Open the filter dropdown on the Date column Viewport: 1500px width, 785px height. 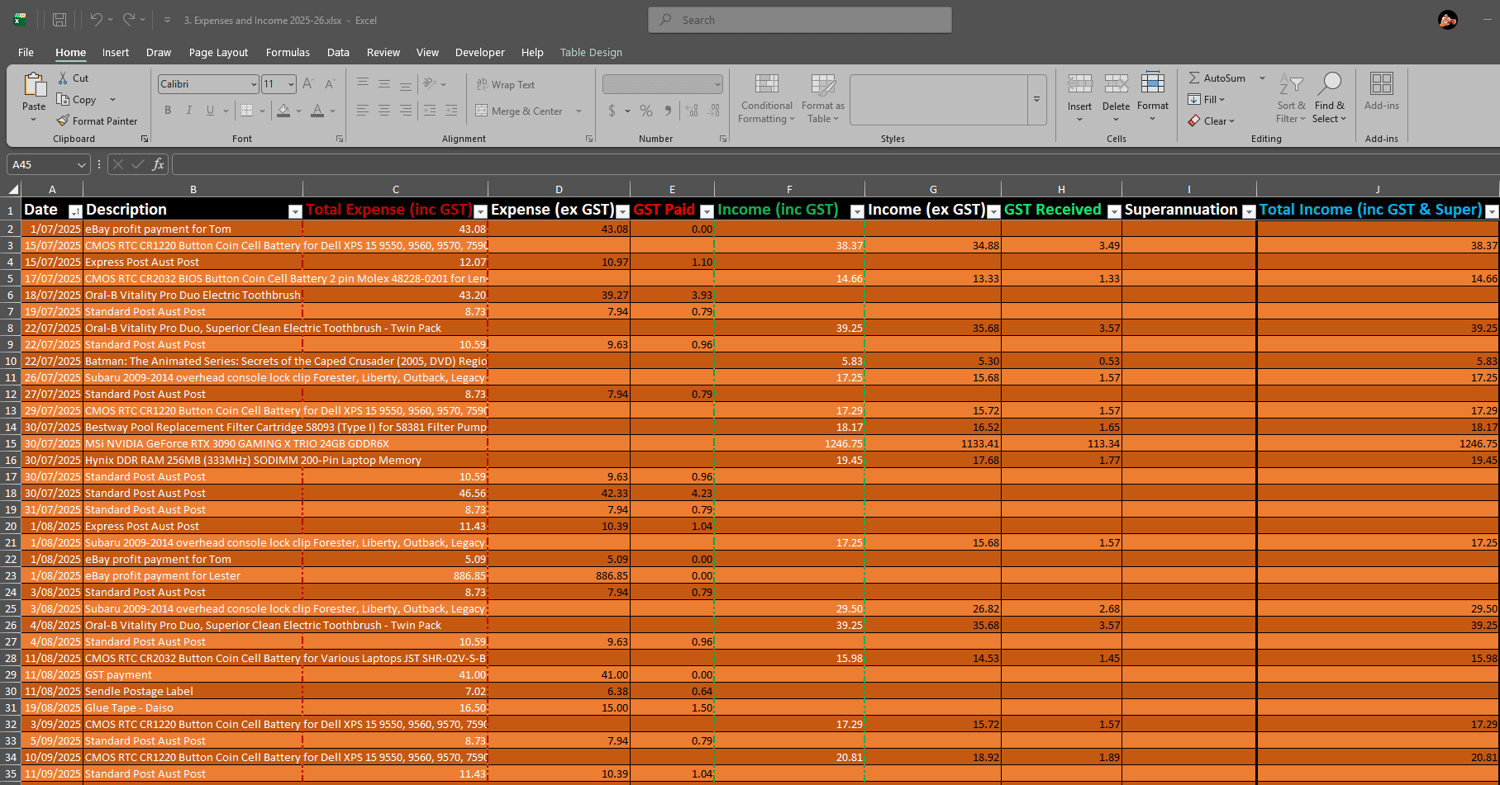(75, 211)
